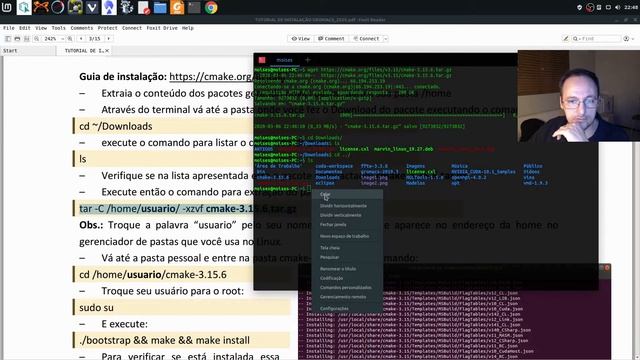Open the raccoon application icon in the panel
This screenshot has height=360, width=640.
(127, 7)
